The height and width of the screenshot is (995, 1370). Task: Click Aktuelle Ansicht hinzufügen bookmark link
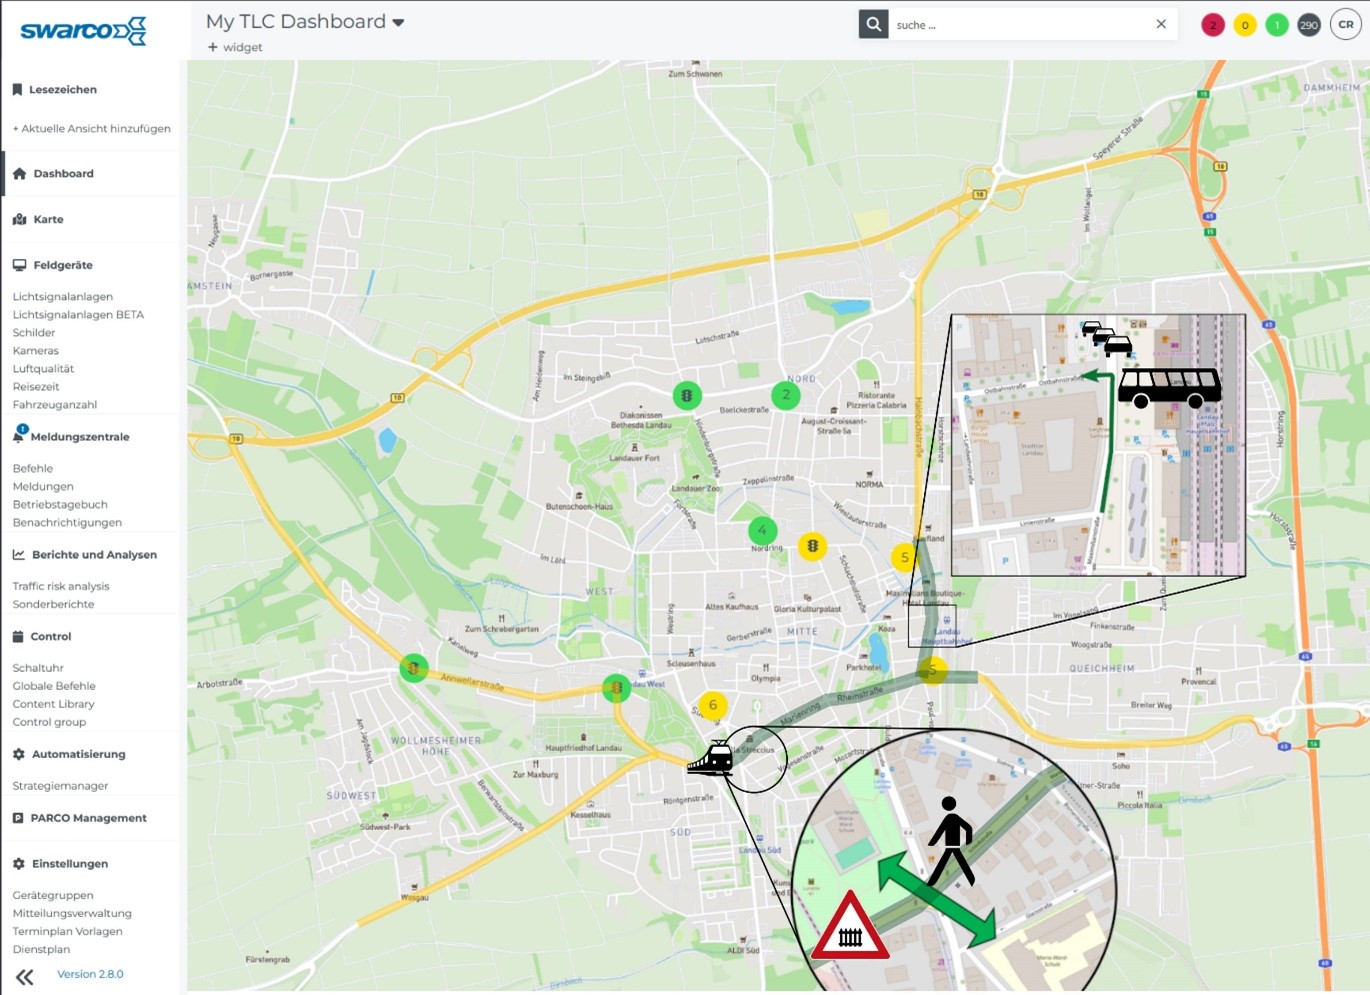pos(92,129)
